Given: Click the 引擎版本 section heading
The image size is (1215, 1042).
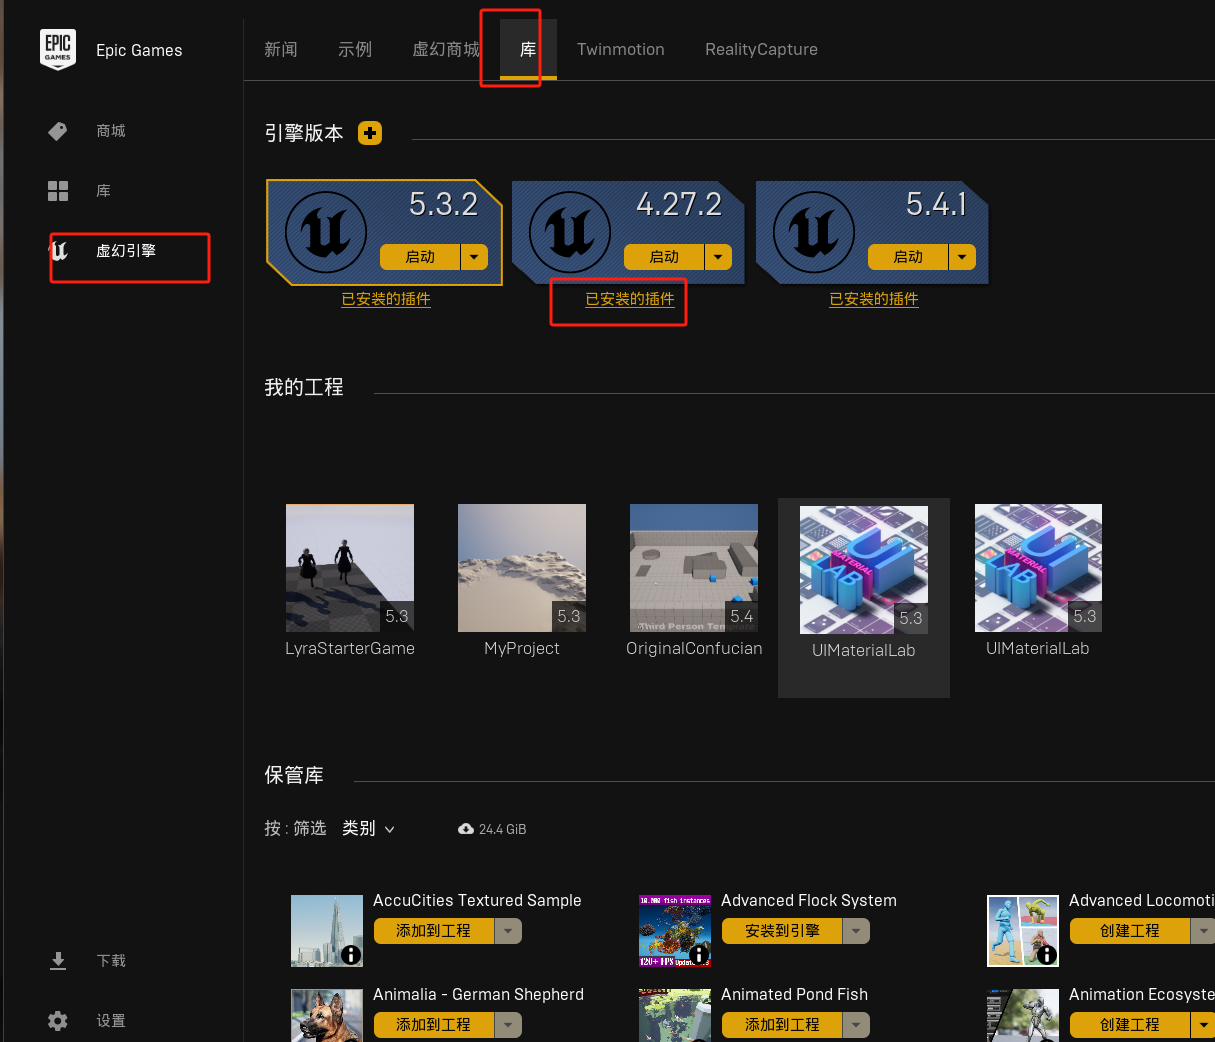Looking at the screenshot, I should 304,133.
